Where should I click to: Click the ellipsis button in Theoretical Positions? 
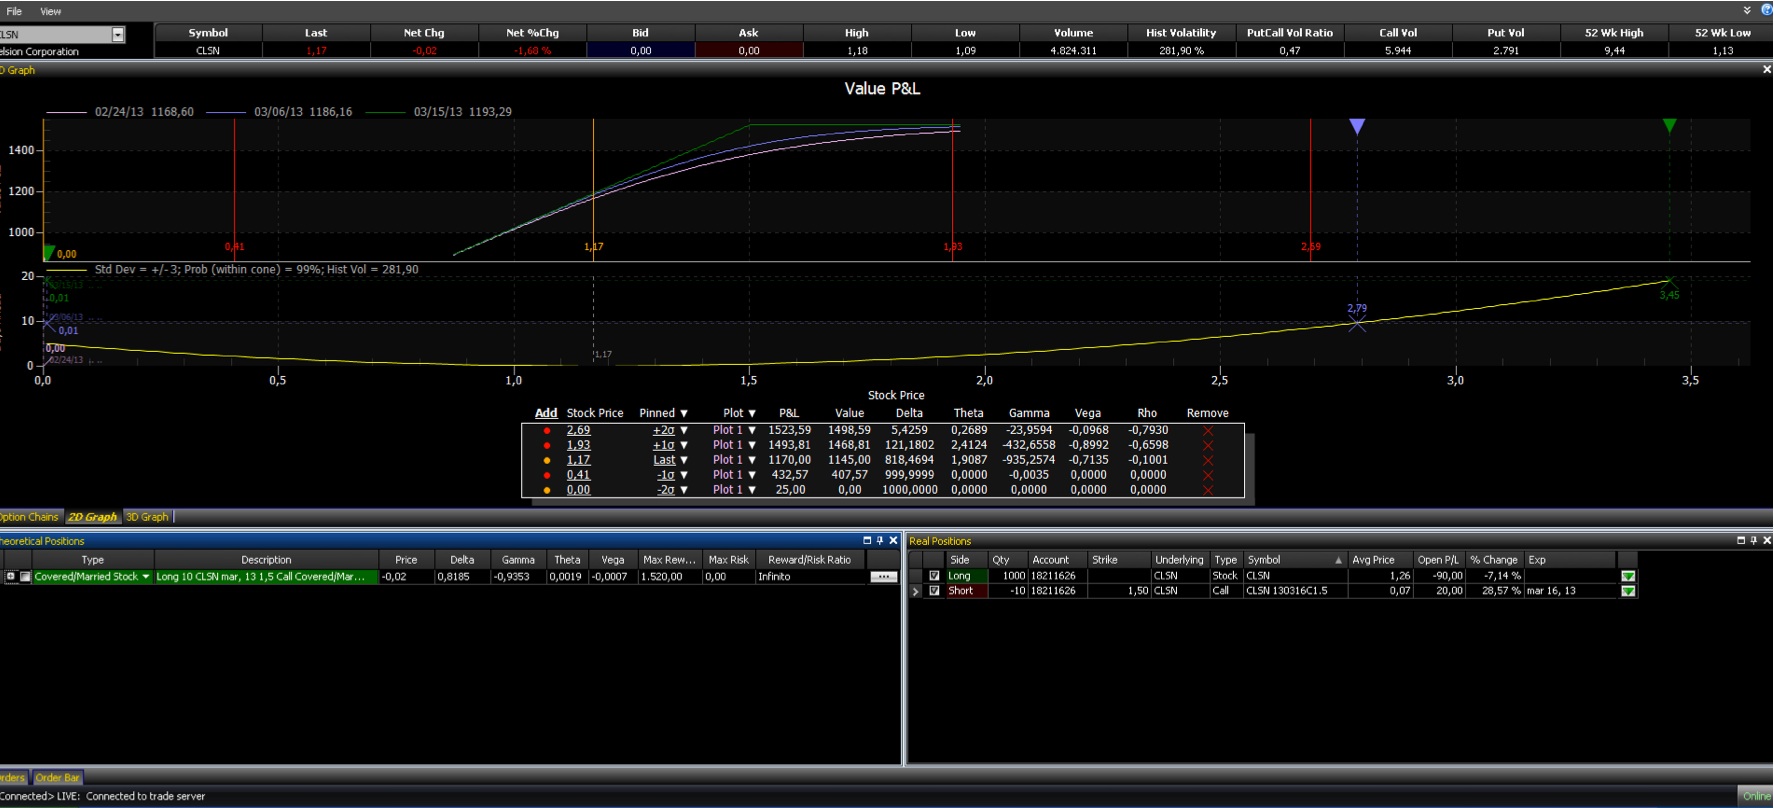click(883, 577)
